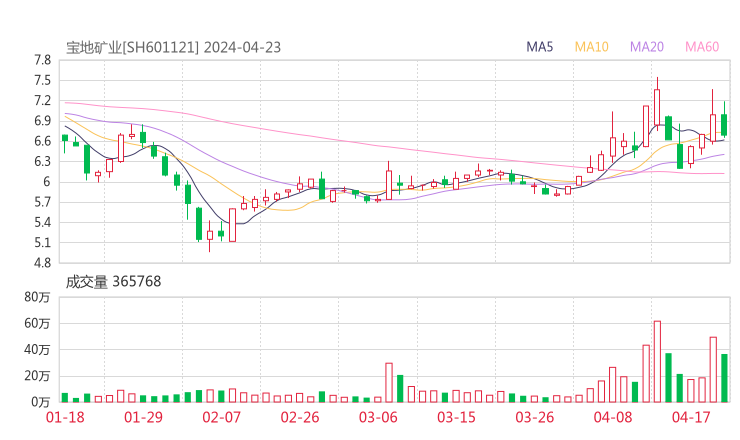740x440 pixels.
Task: Click the 6.9 price axis value
Action: [x=42, y=121]
